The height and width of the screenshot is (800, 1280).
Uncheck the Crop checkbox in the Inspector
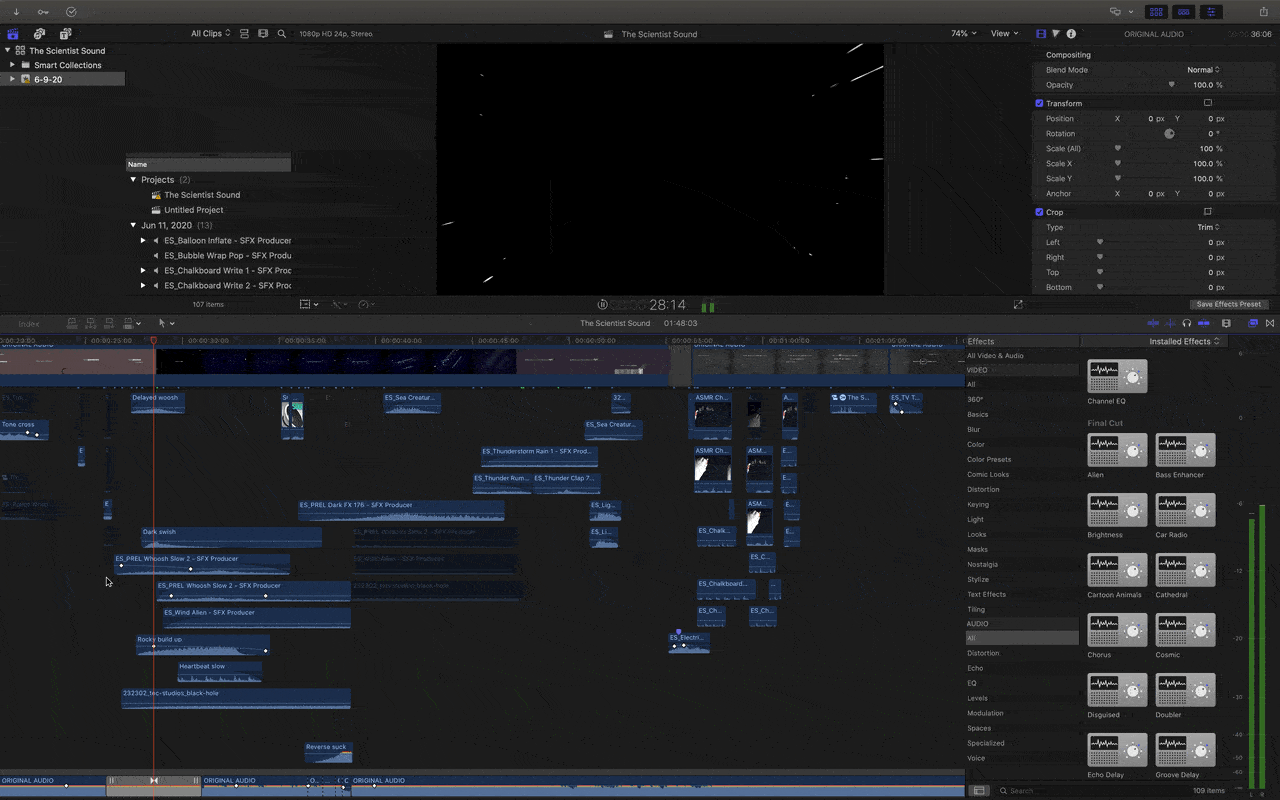point(1039,212)
